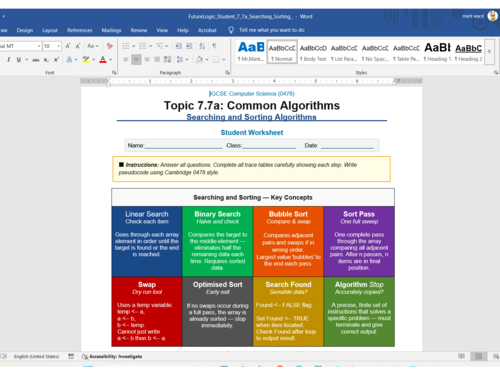Viewport: 500px width, 375px height.
Task: Switch to Print Layout view
Action: click(479, 356)
